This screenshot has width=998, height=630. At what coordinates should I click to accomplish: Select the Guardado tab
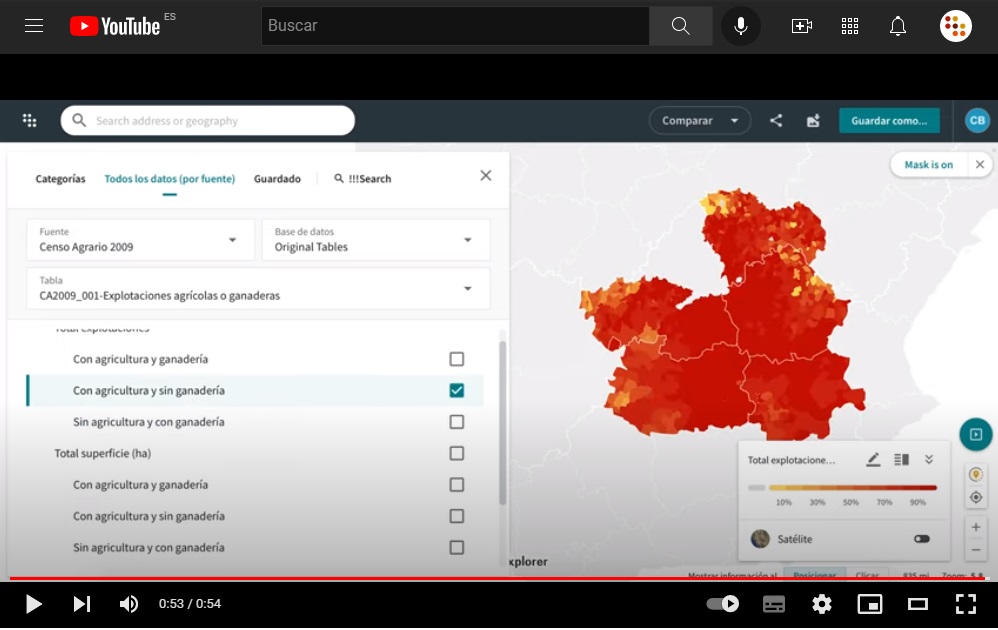(277, 179)
